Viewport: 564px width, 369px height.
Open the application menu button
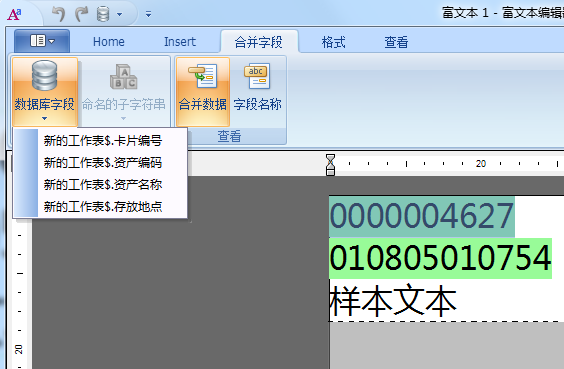[x=42, y=41]
